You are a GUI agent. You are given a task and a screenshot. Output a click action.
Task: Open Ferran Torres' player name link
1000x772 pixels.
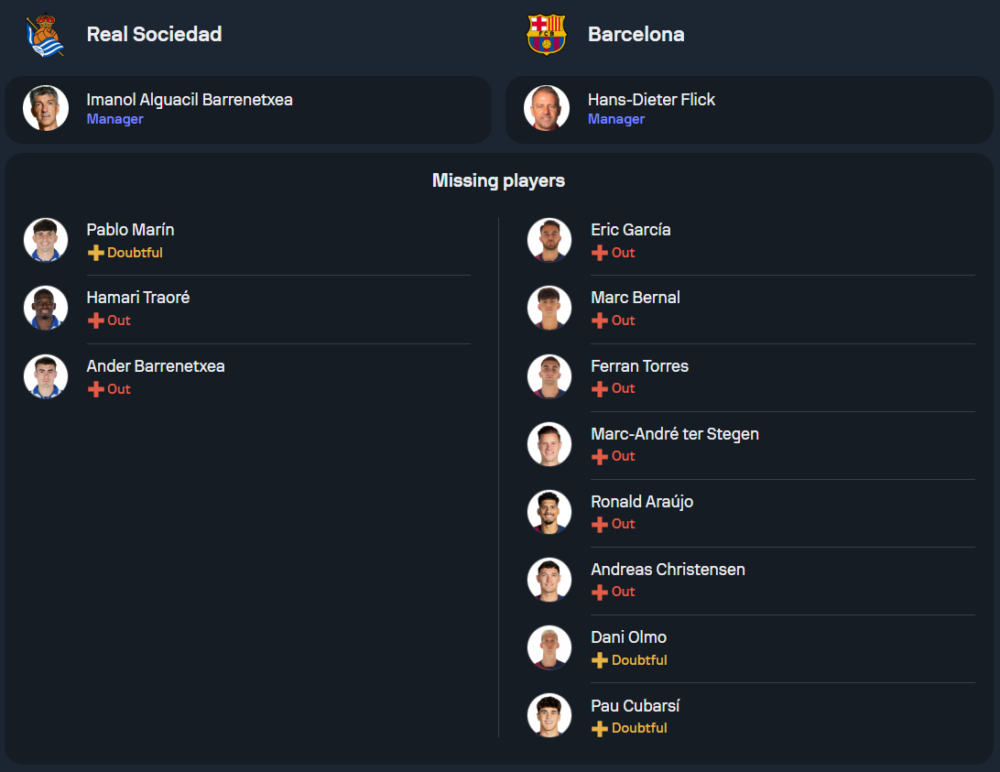click(x=639, y=366)
